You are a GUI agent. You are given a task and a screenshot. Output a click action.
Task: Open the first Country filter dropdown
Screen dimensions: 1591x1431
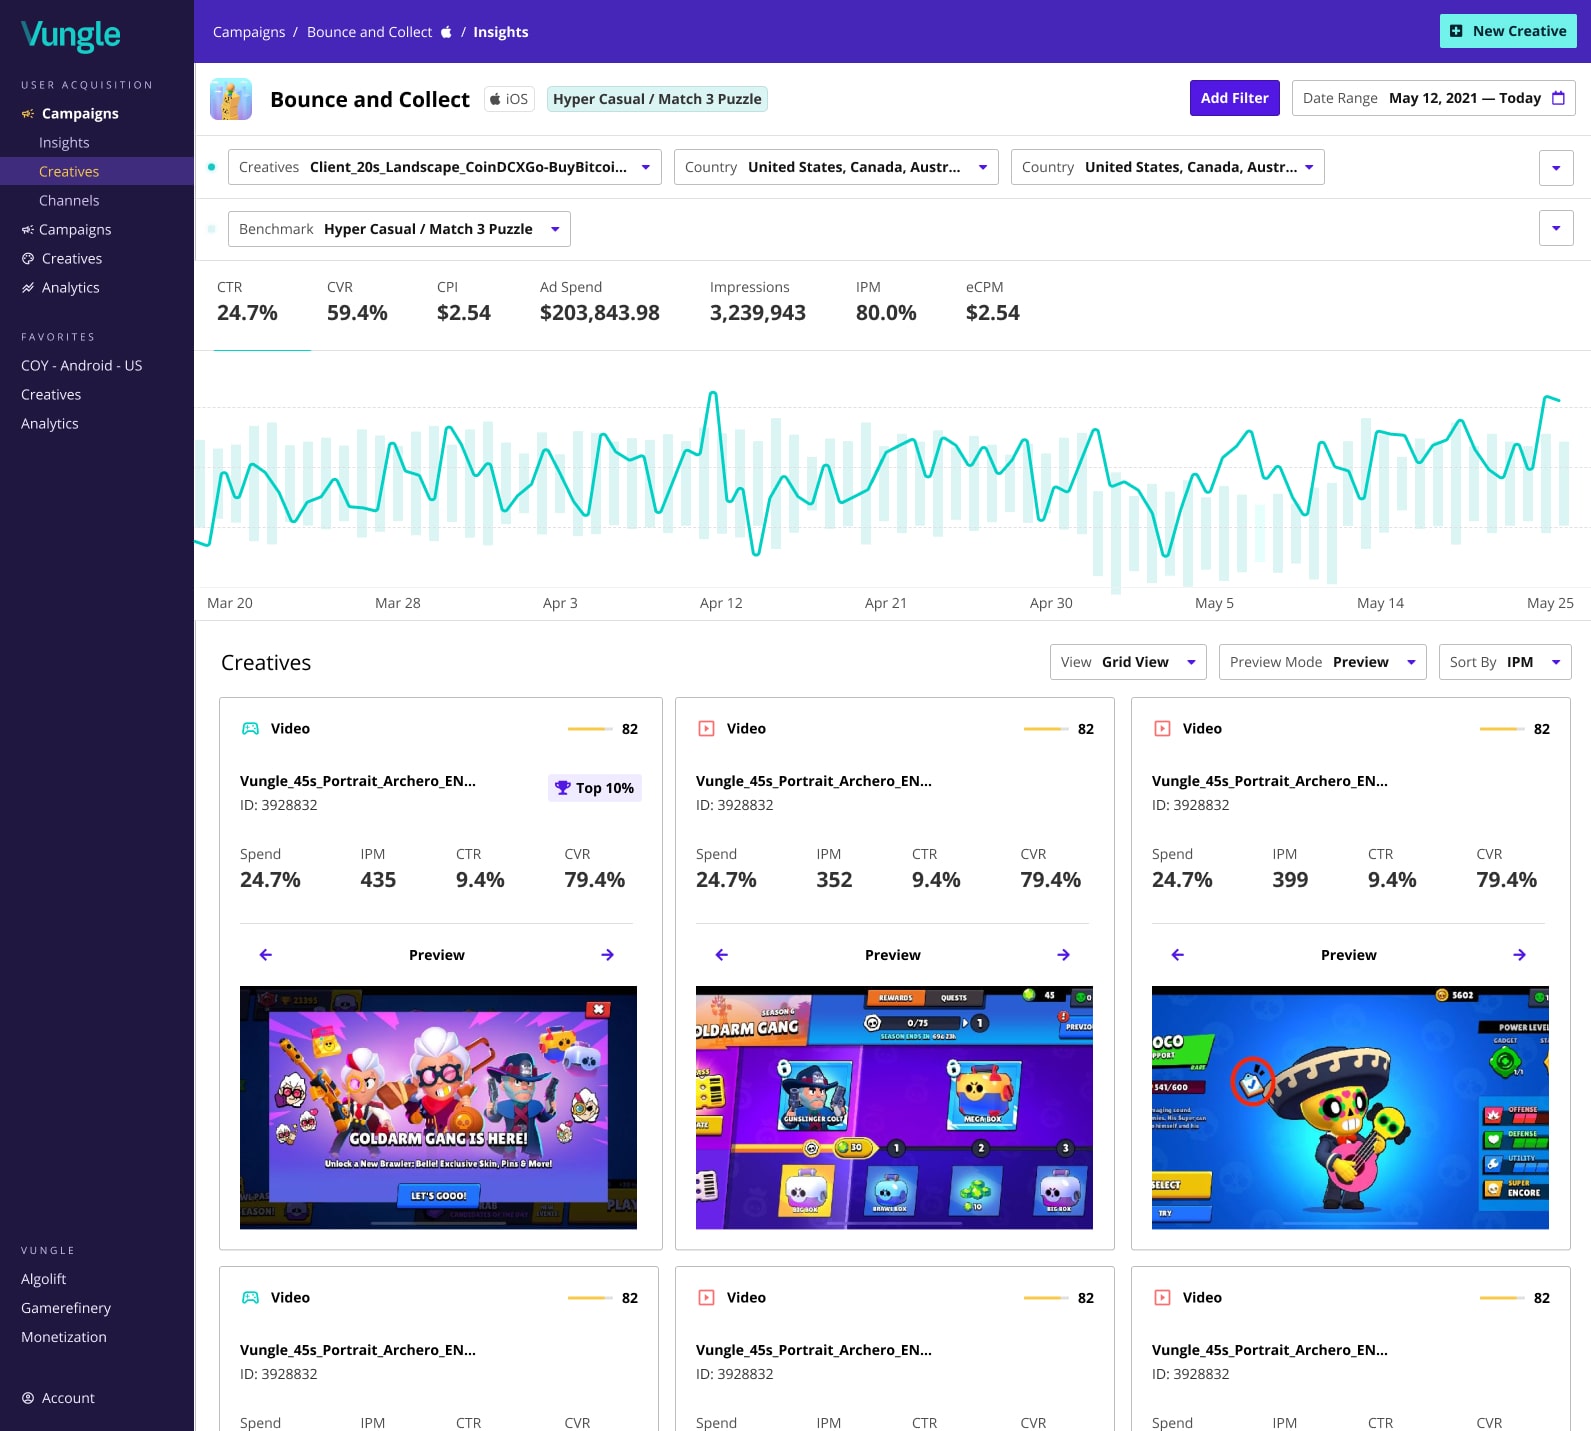(x=836, y=167)
